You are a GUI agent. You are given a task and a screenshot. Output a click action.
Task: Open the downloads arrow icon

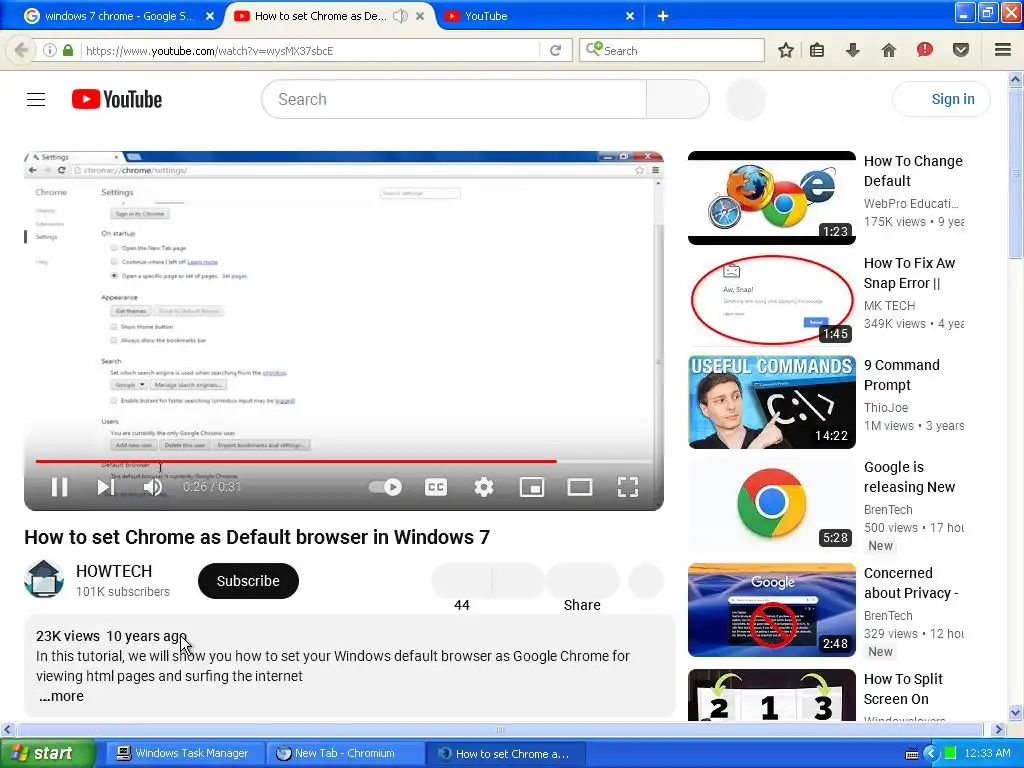tap(853, 50)
